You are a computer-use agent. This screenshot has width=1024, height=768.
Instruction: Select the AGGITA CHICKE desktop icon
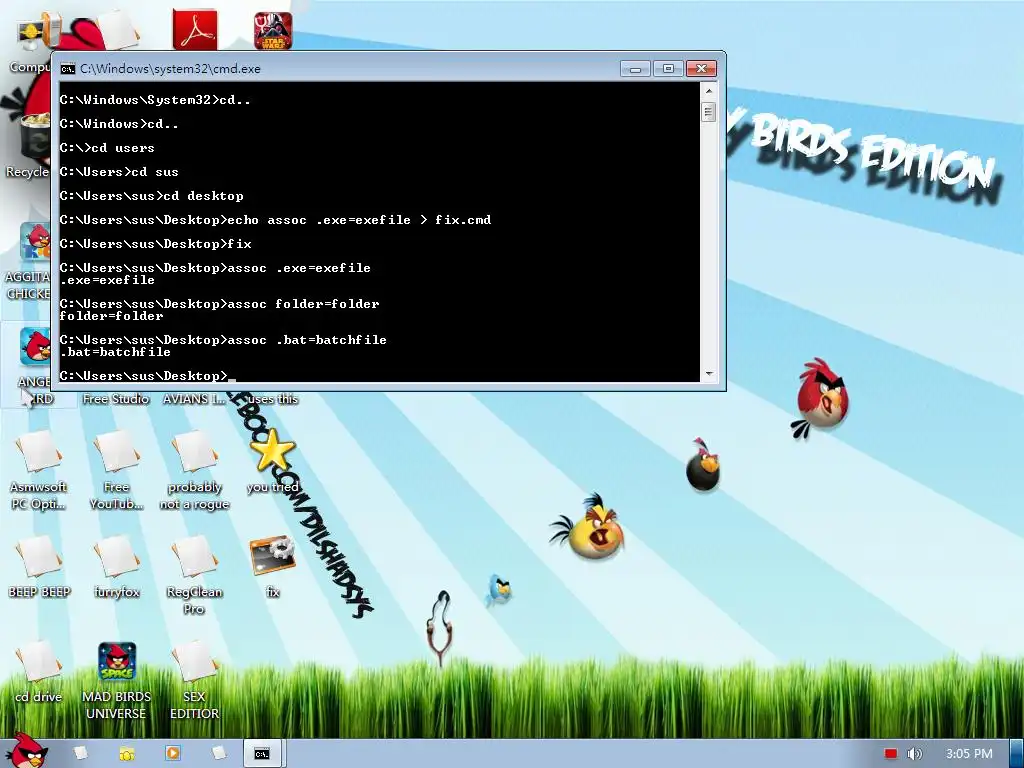[x=27, y=261]
